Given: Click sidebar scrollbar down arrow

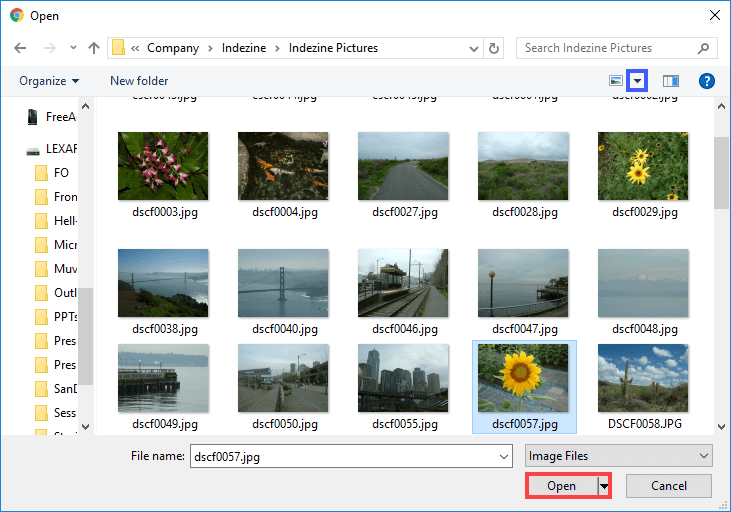Looking at the screenshot, I should tap(85, 426).
